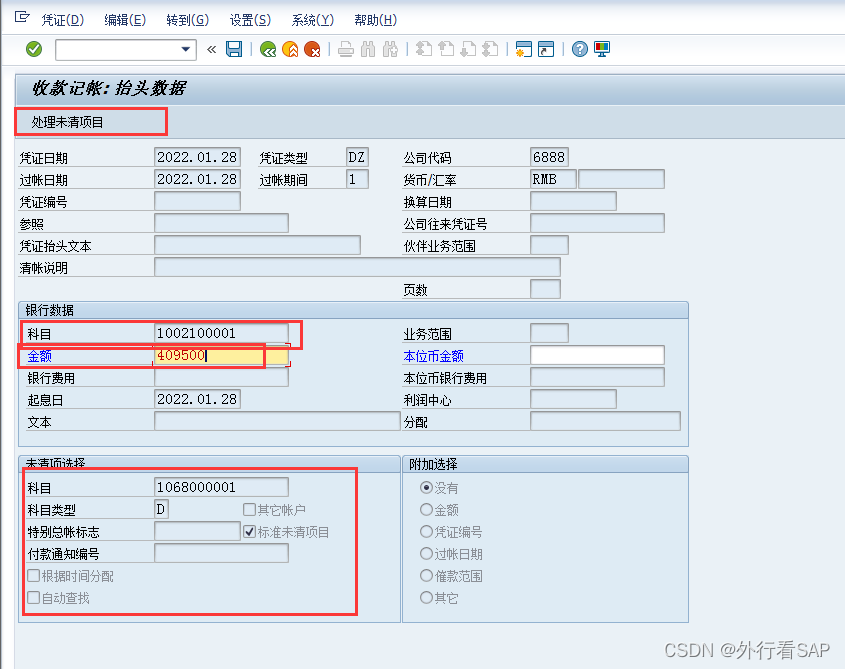Click the 本位币金额 input field
The height and width of the screenshot is (669, 845).
pyautogui.click(x=597, y=355)
